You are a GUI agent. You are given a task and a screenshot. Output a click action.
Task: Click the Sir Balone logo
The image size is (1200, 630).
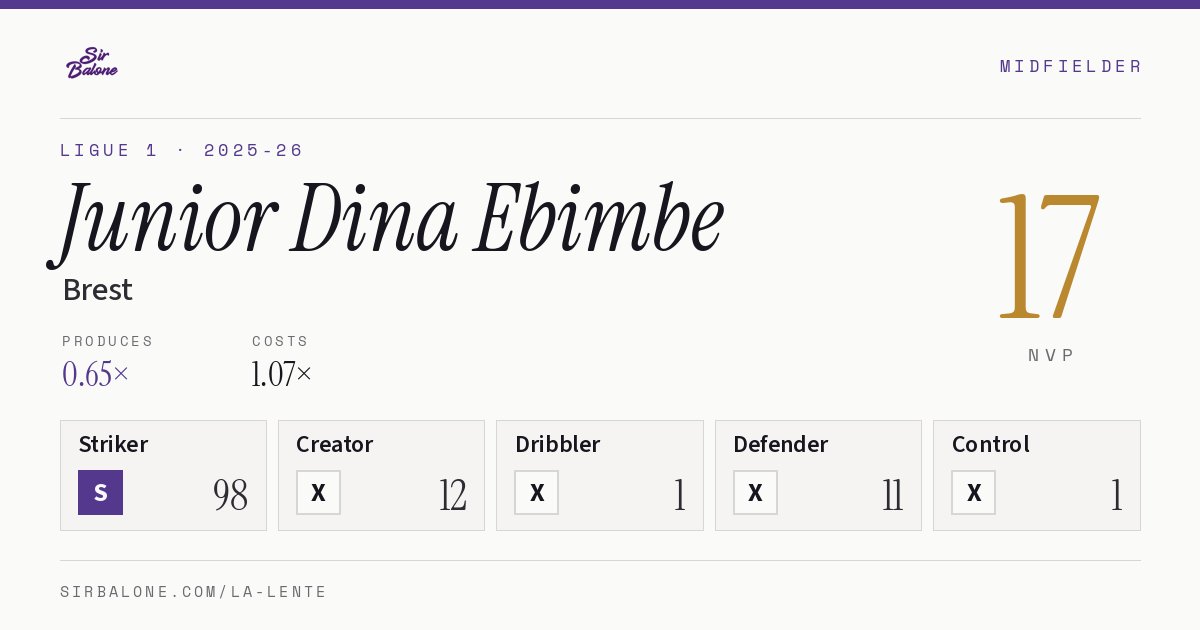click(92, 63)
